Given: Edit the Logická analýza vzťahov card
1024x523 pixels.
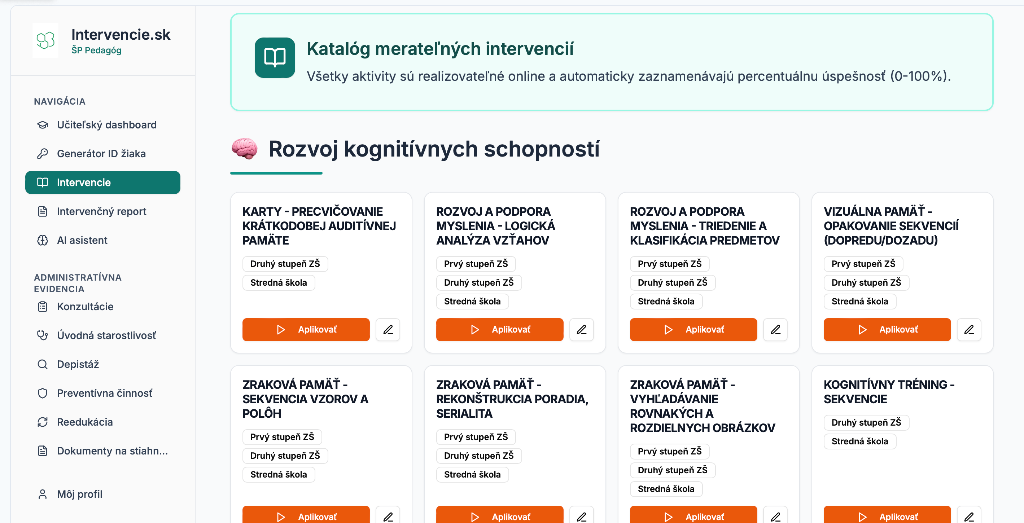Looking at the screenshot, I should point(581,330).
